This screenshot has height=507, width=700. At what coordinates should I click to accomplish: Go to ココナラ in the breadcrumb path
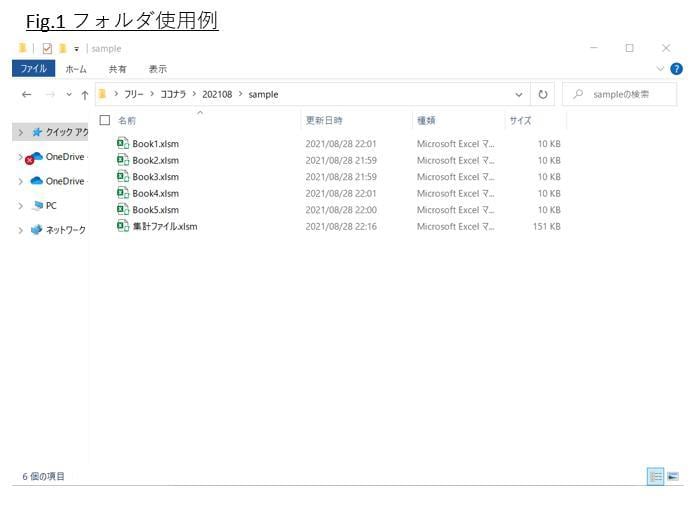point(173,95)
